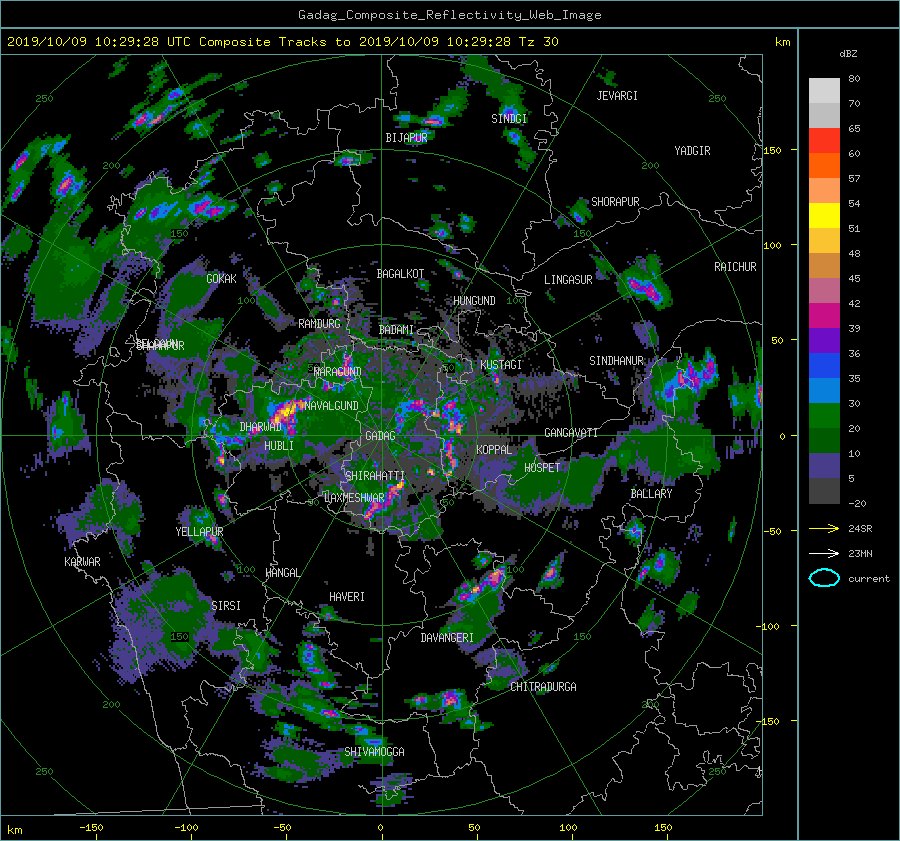
Task: Click the dBZ legend heading
Action: 848,54
